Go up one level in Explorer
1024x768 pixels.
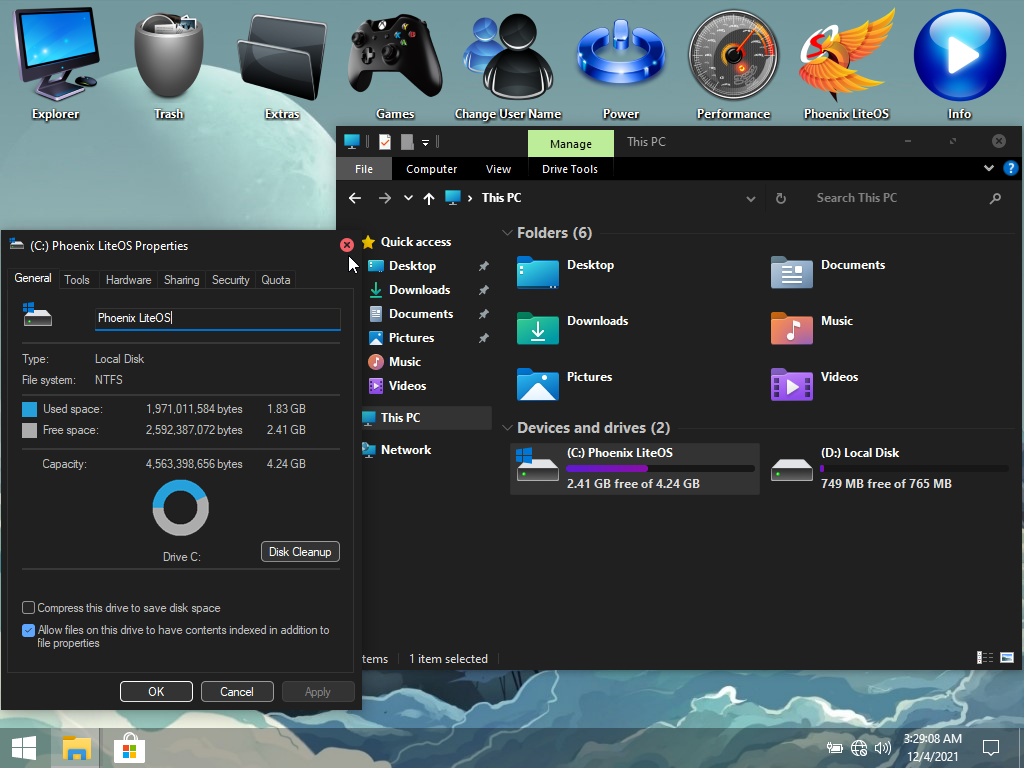pos(428,198)
